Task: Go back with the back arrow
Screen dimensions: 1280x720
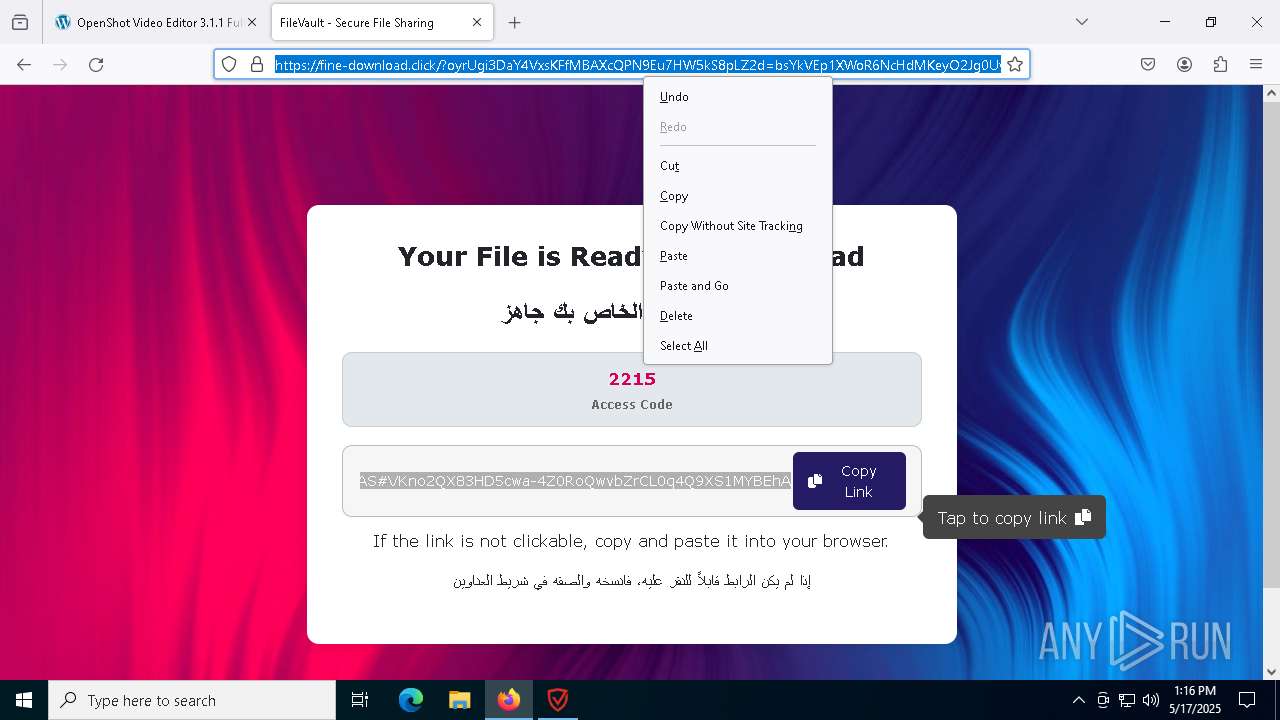Action: click(24, 64)
